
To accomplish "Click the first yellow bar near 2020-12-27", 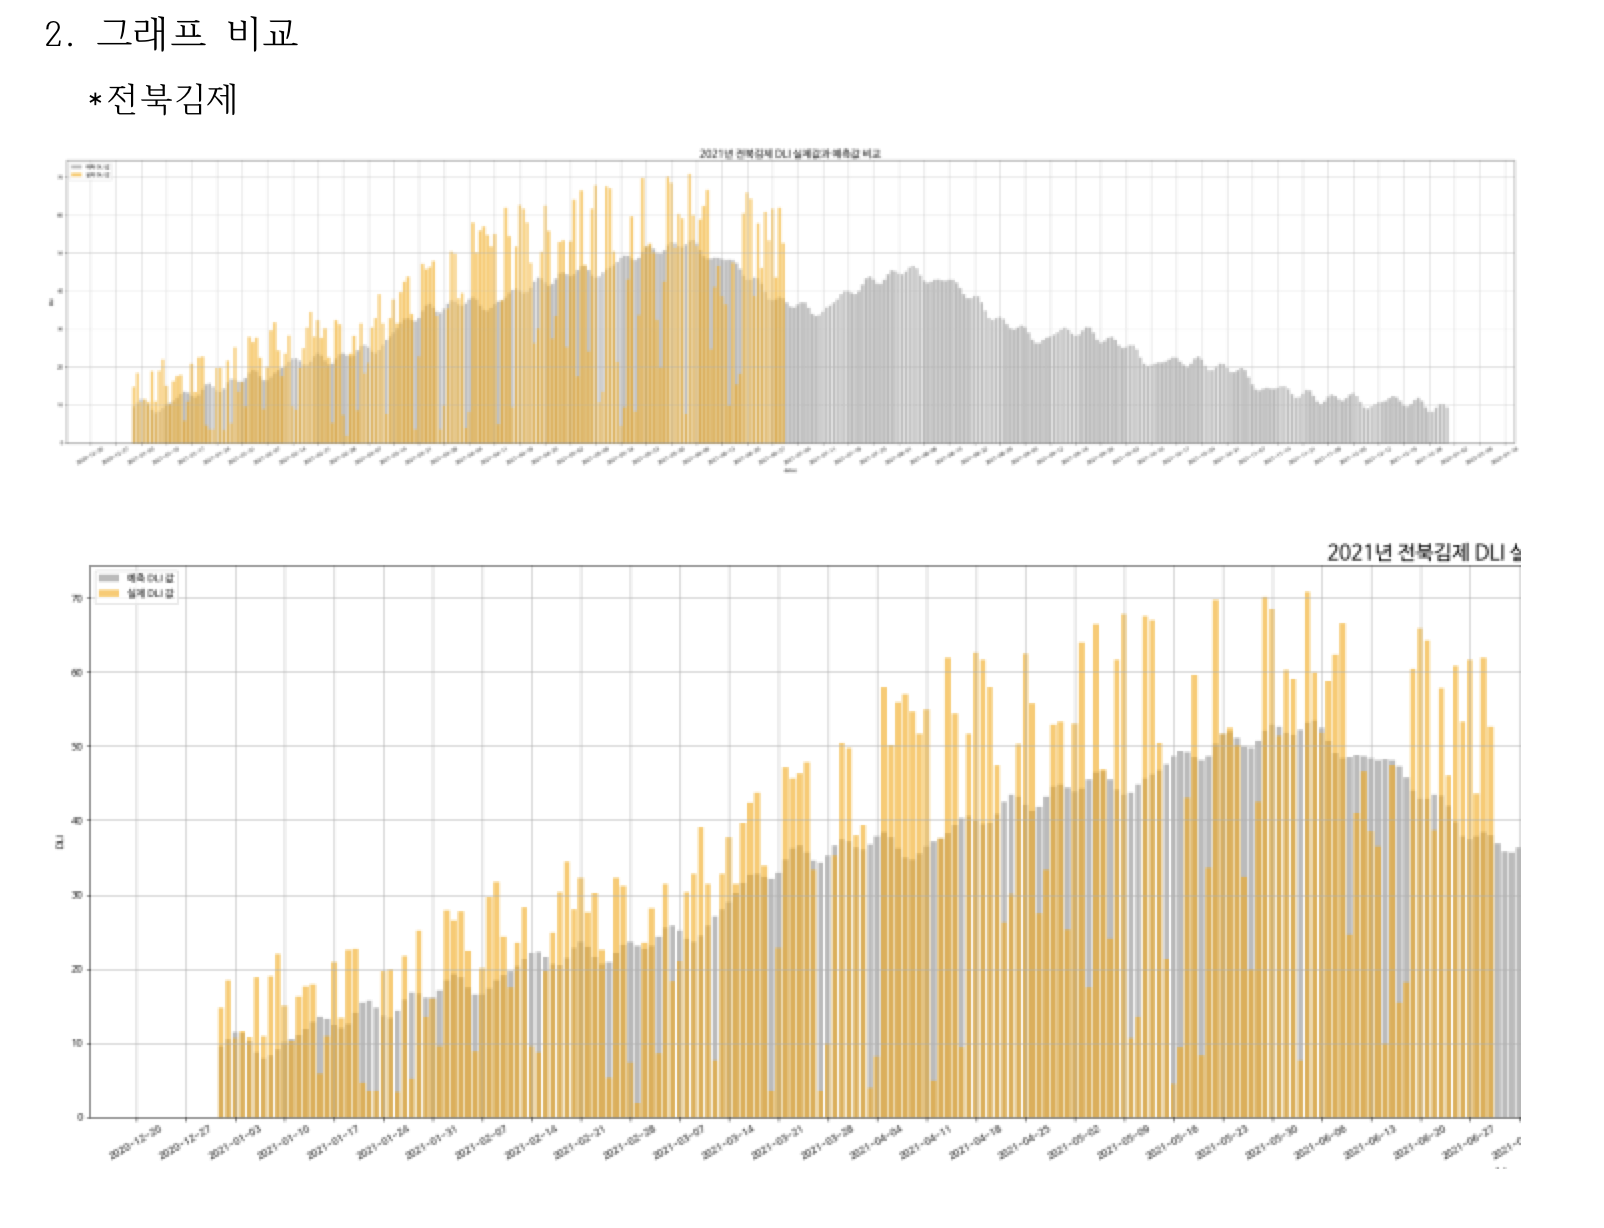I will [x=222, y=1050].
